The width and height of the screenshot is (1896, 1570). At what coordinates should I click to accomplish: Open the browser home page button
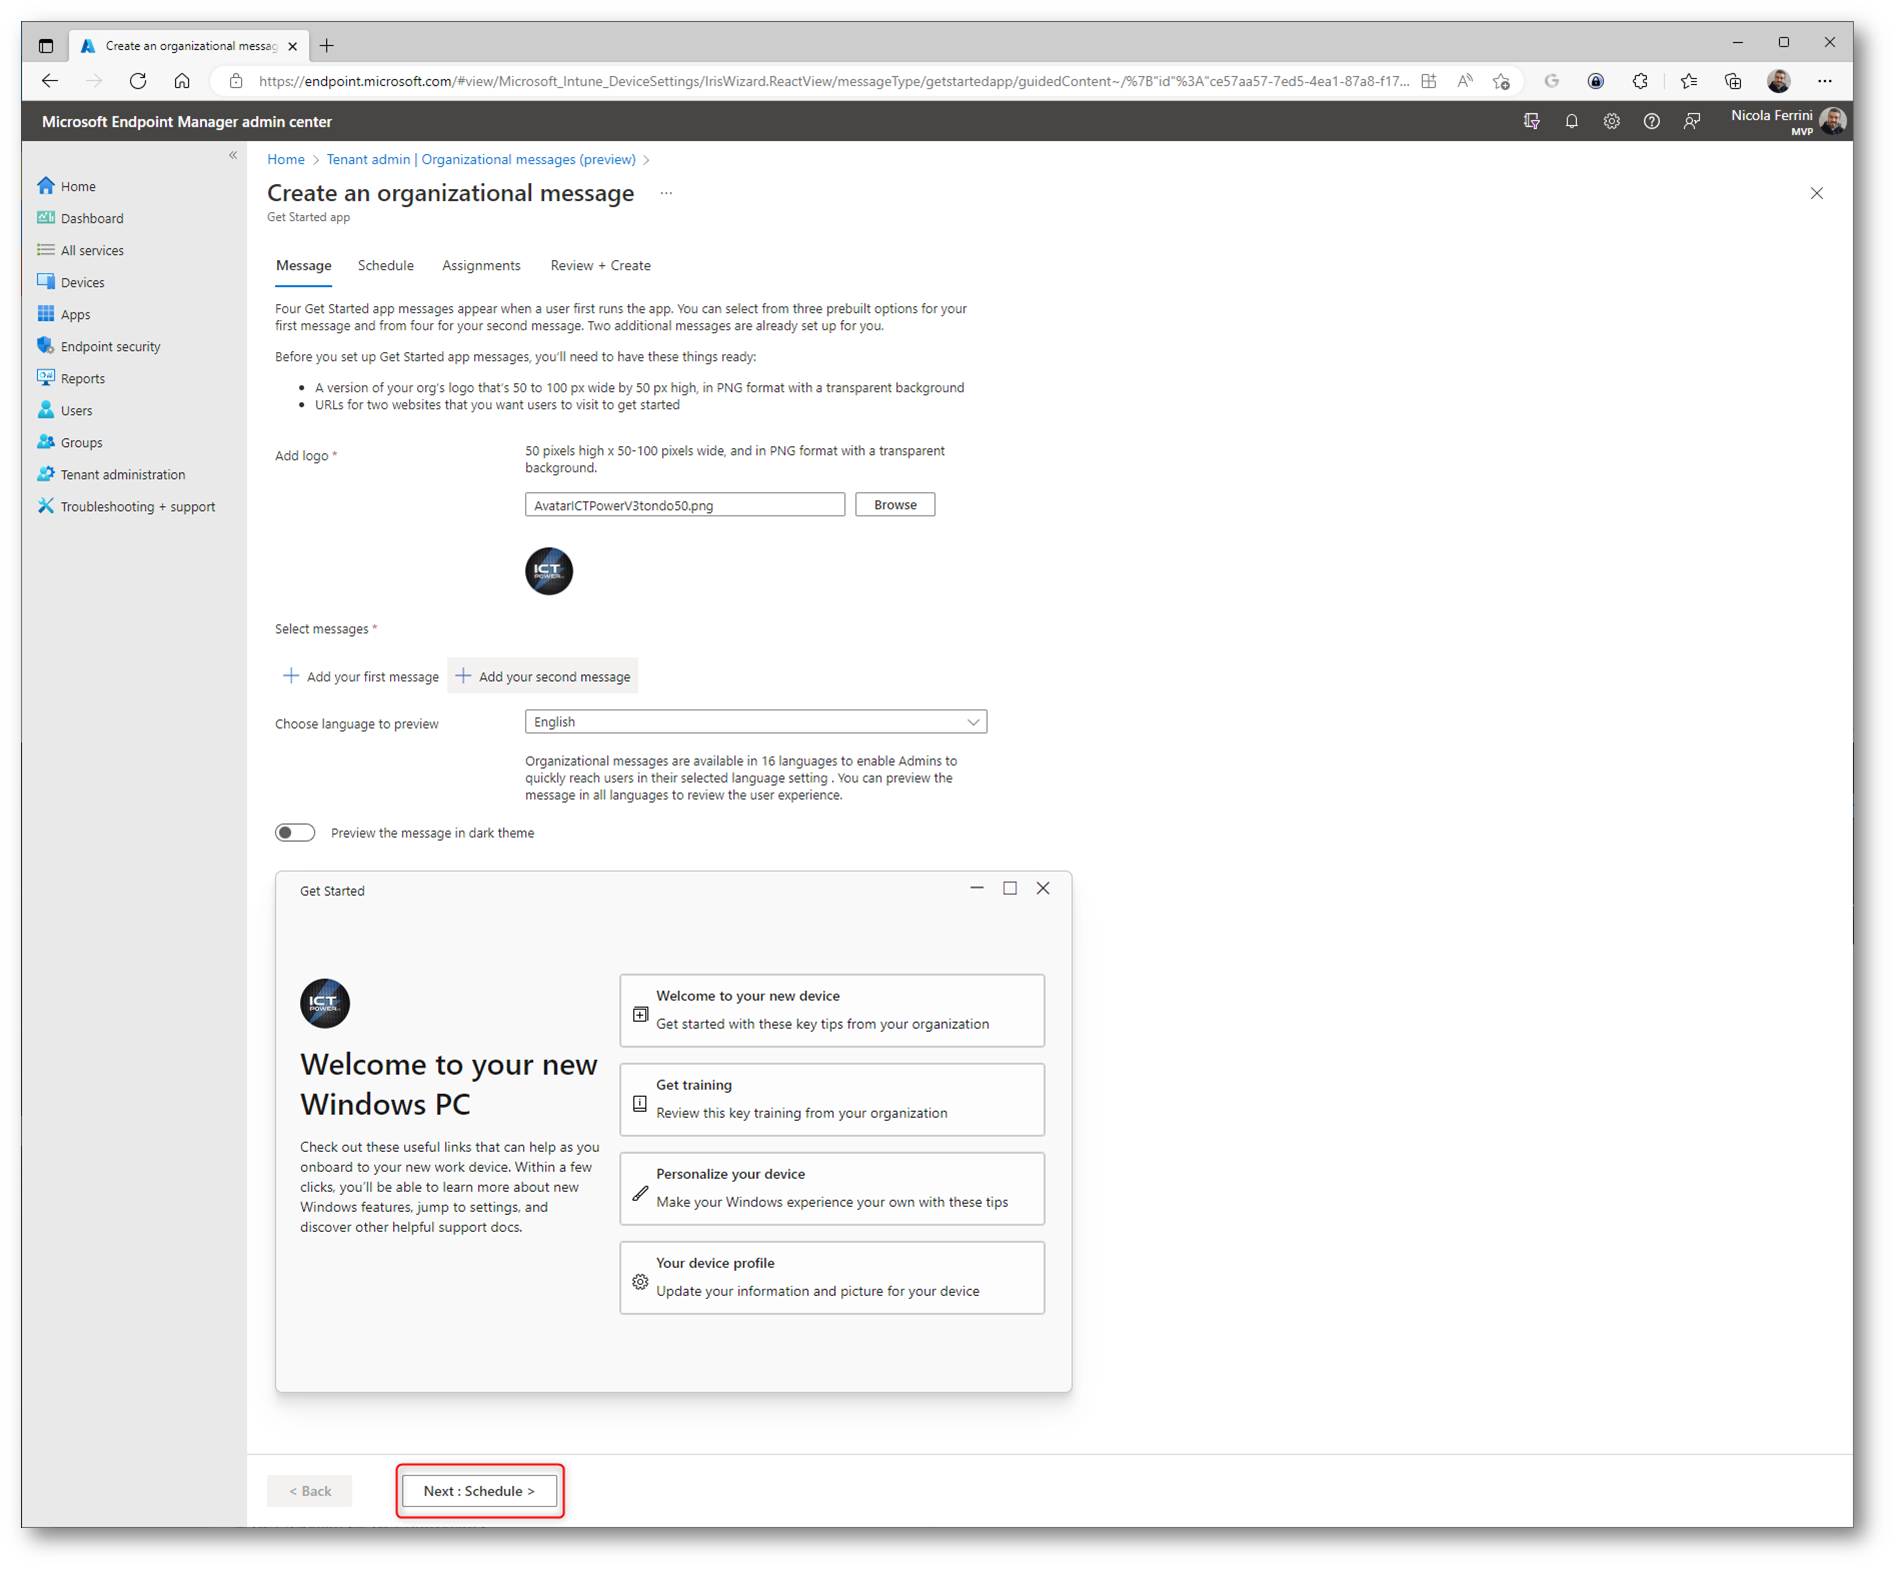[x=182, y=81]
